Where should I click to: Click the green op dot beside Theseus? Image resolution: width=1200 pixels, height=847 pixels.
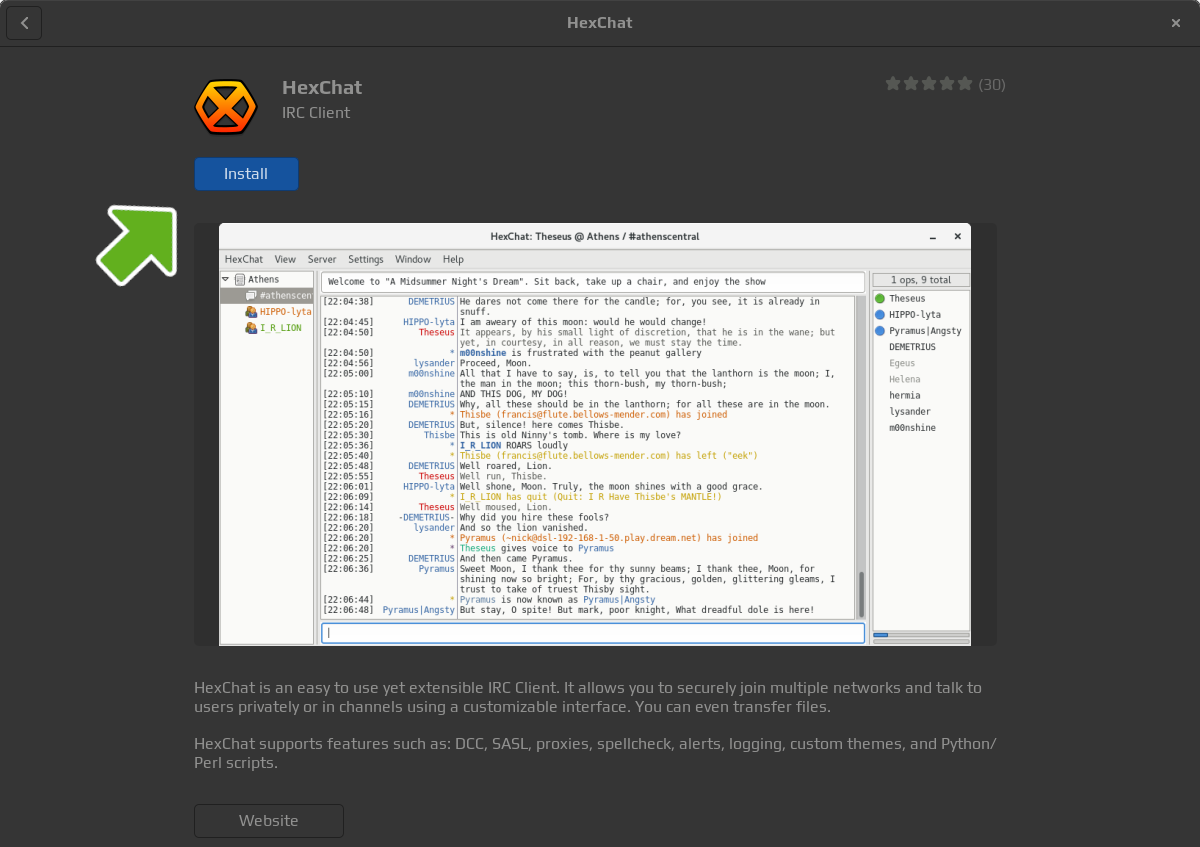point(880,299)
